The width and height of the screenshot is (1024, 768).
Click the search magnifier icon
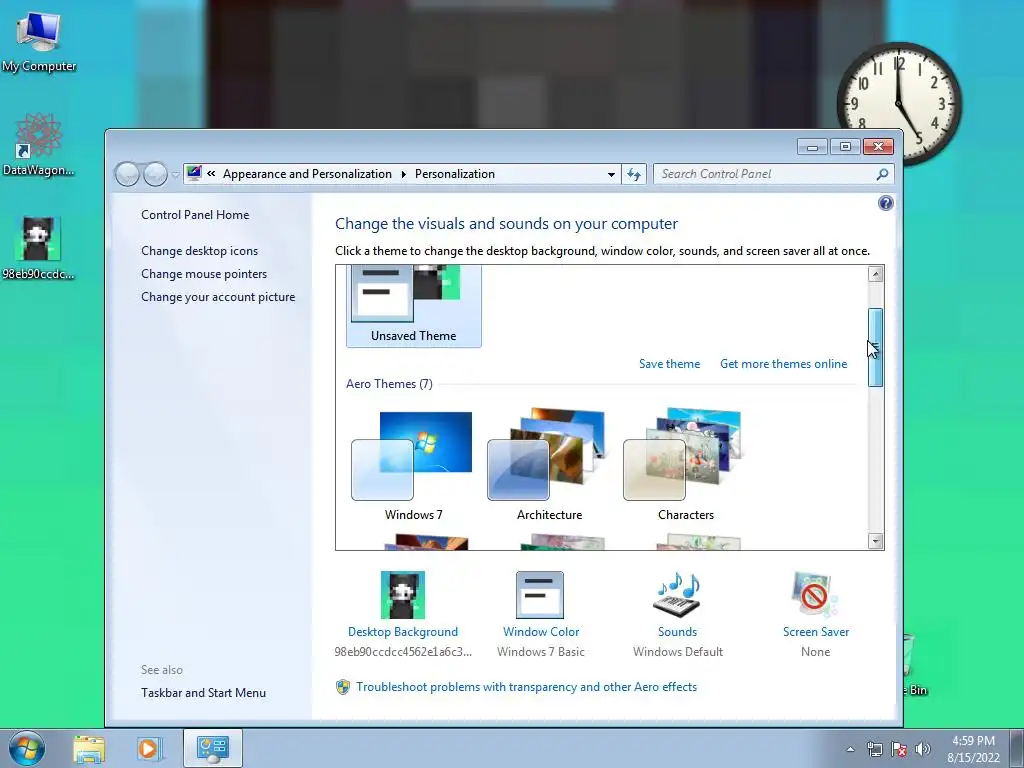[x=882, y=174]
